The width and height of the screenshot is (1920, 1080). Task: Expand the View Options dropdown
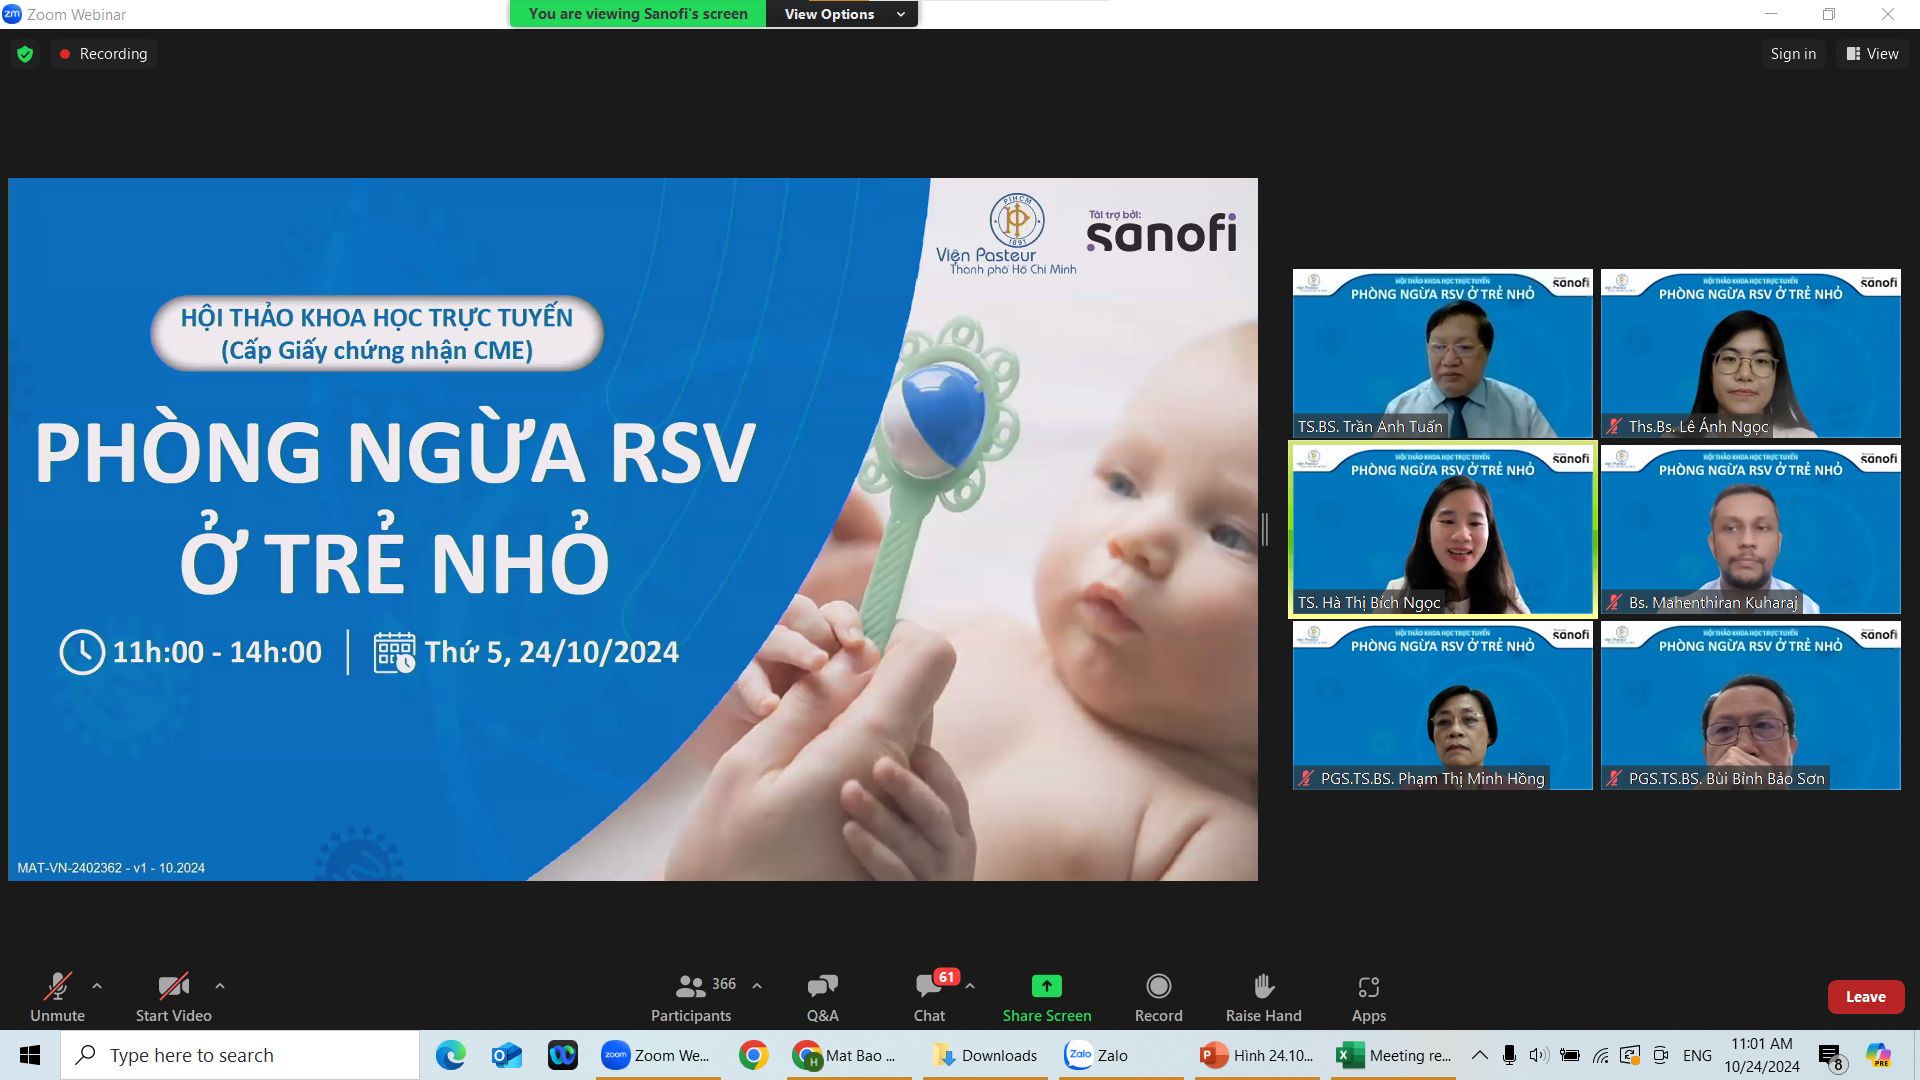pyautogui.click(x=841, y=14)
